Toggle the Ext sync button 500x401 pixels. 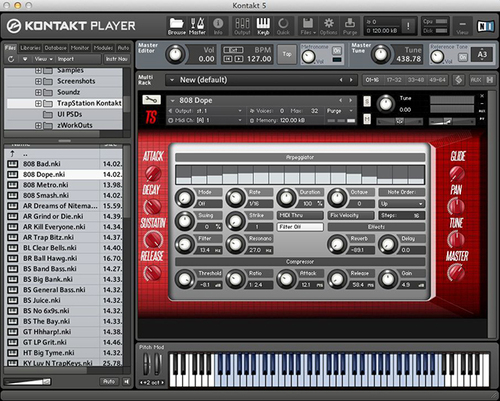coord(233,50)
